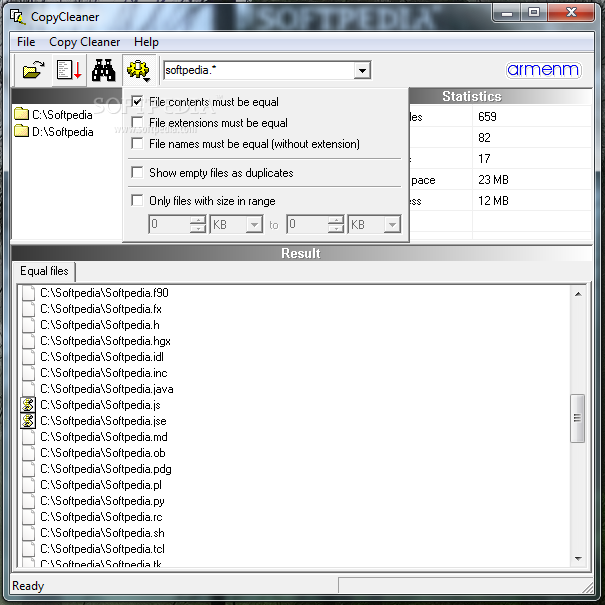Viewport: 605px width, 605px height.
Task: Select the C:\Softpedia\Softpedia.tcl row
Action: click(102, 549)
